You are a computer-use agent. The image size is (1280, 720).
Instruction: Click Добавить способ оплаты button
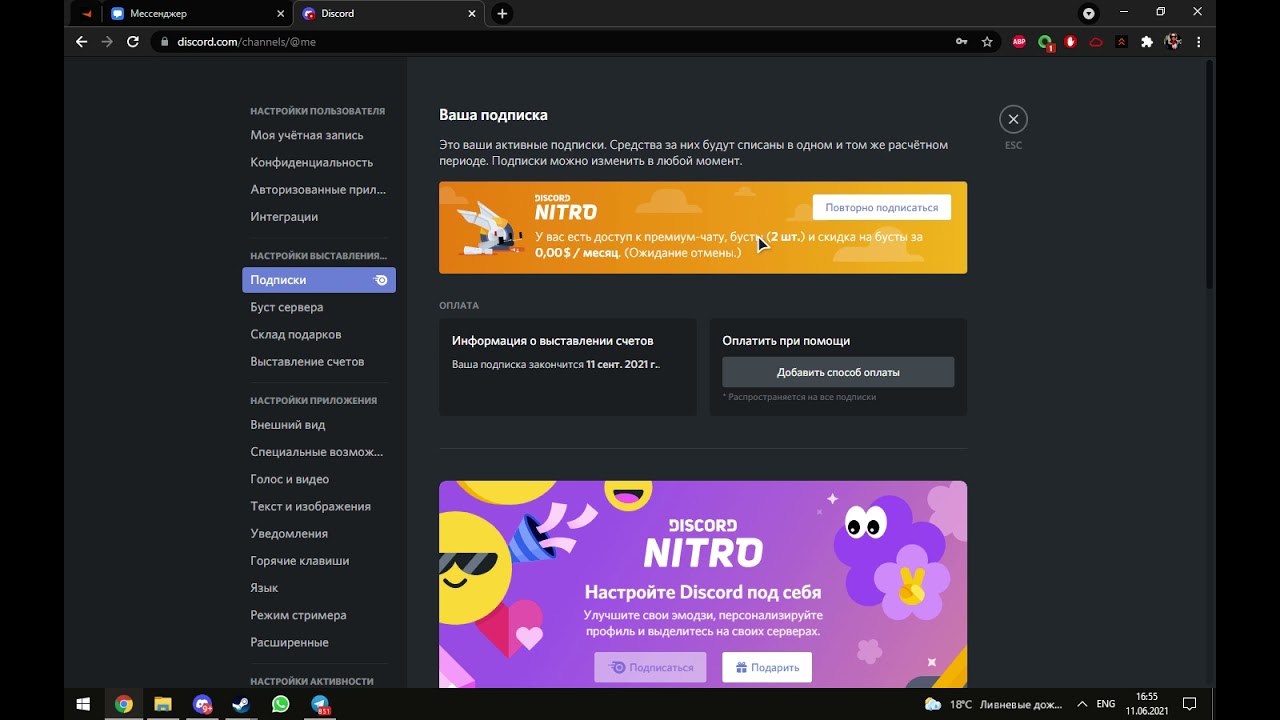pos(838,372)
